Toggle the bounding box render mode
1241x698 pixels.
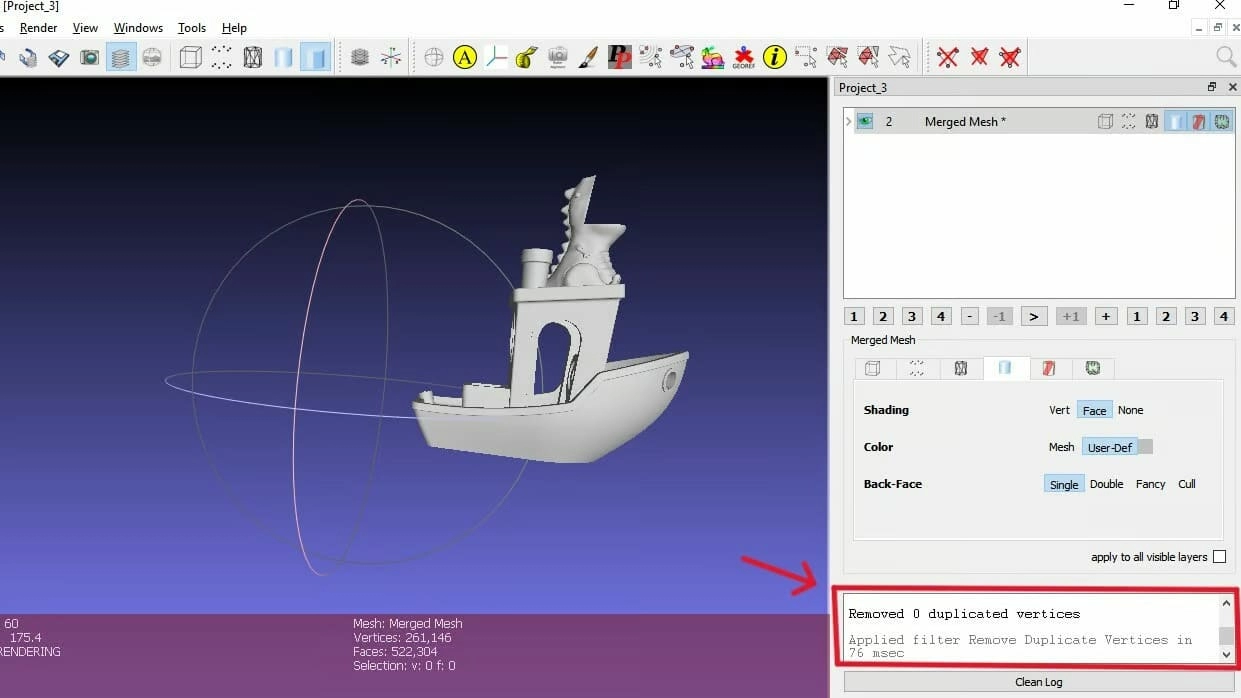pos(190,58)
